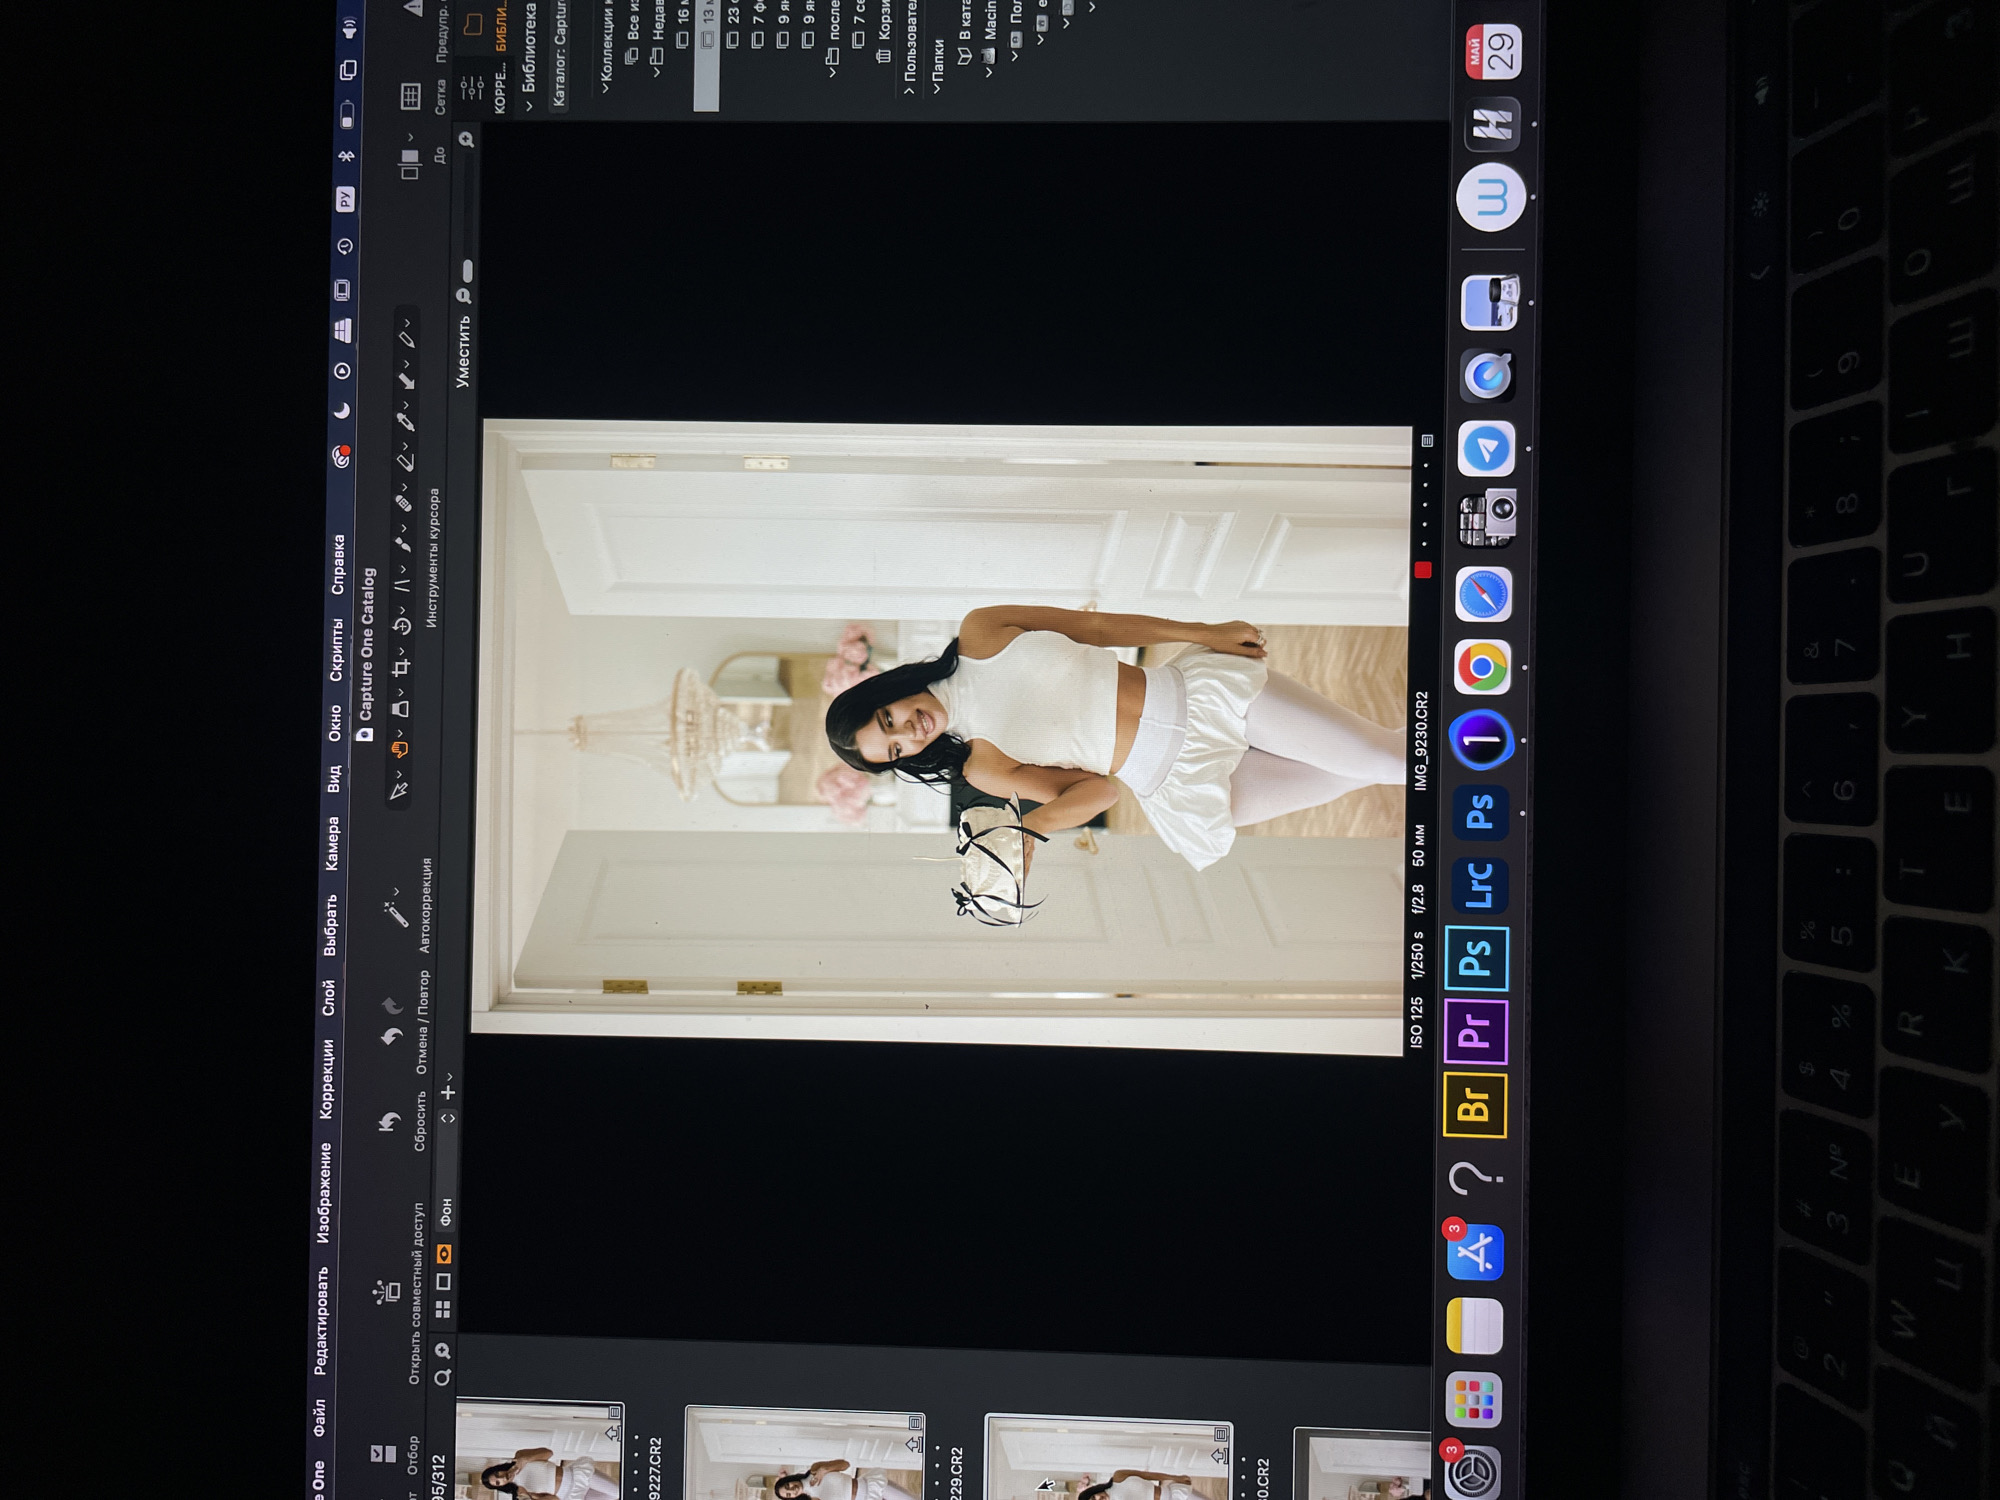2000x1500 pixels.
Task: Collapse the Коллекции section chevron
Action: click(x=605, y=88)
